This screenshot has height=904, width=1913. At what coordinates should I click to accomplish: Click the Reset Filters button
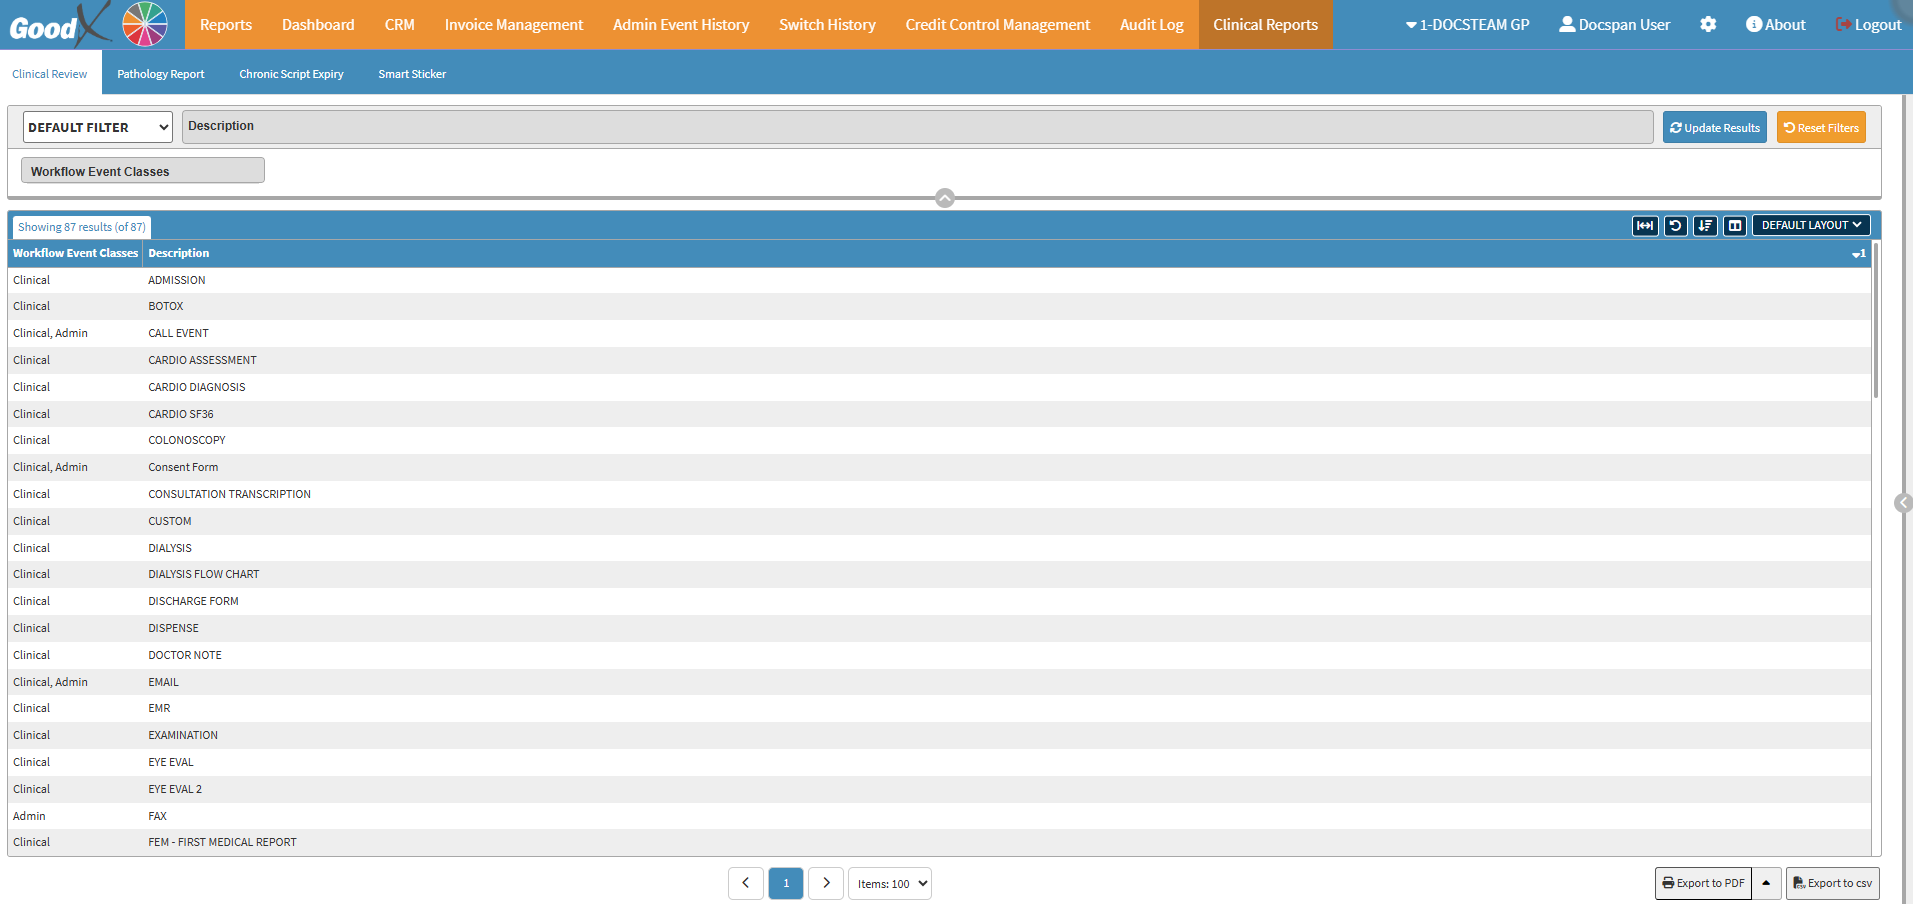coord(1821,127)
